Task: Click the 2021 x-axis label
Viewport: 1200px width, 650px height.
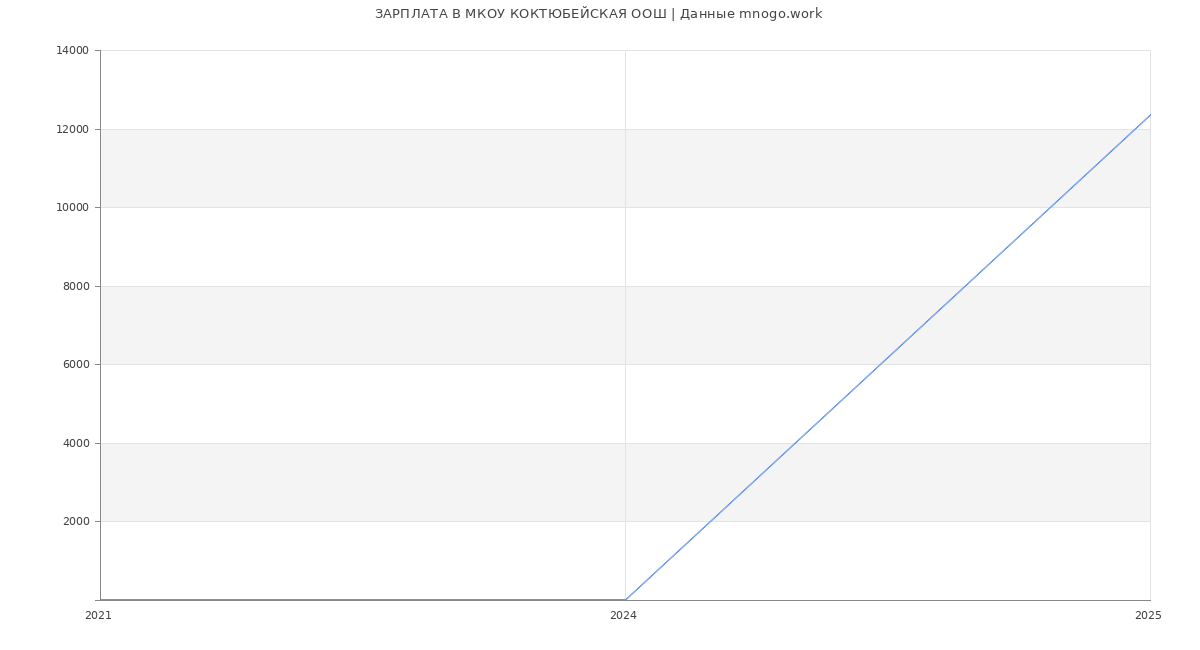Action: tap(98, 616)
